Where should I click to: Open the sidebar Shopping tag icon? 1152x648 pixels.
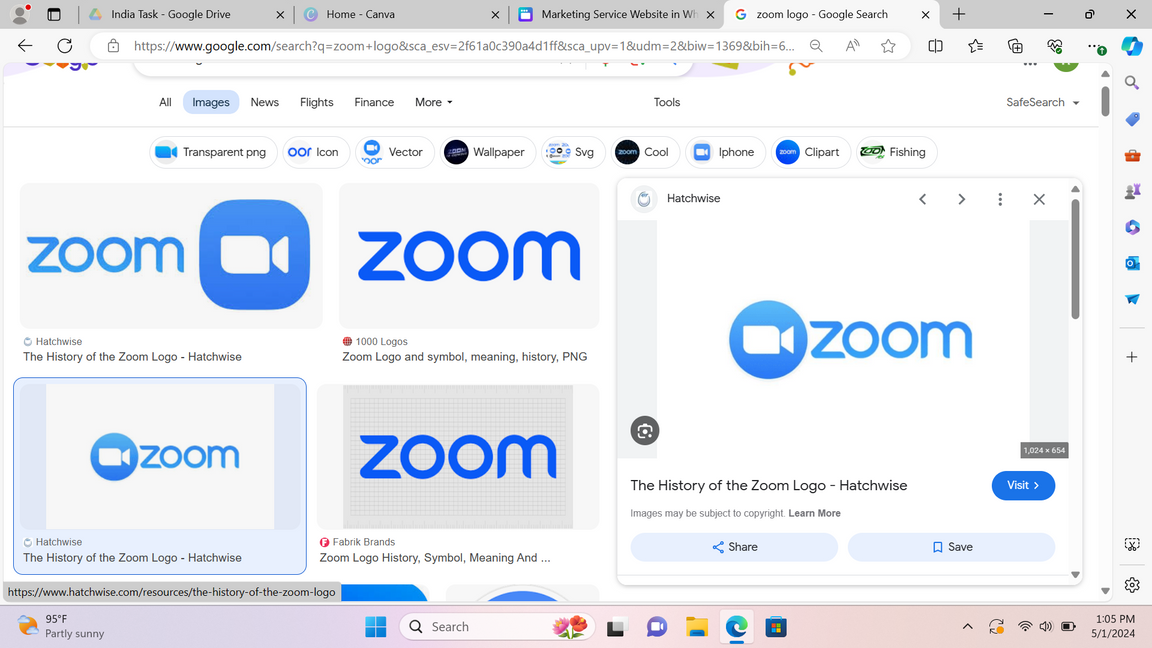(x=1132, y=118)
